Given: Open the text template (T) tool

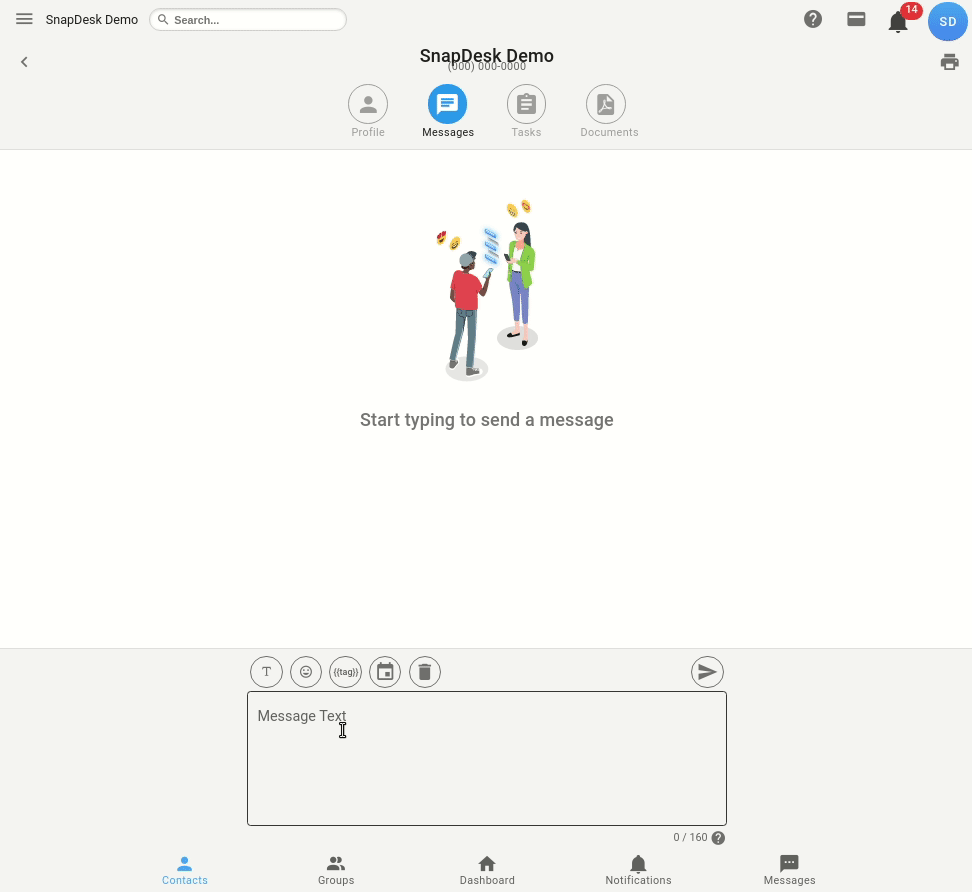Looking at the screenshot, I should coord(267,672).
